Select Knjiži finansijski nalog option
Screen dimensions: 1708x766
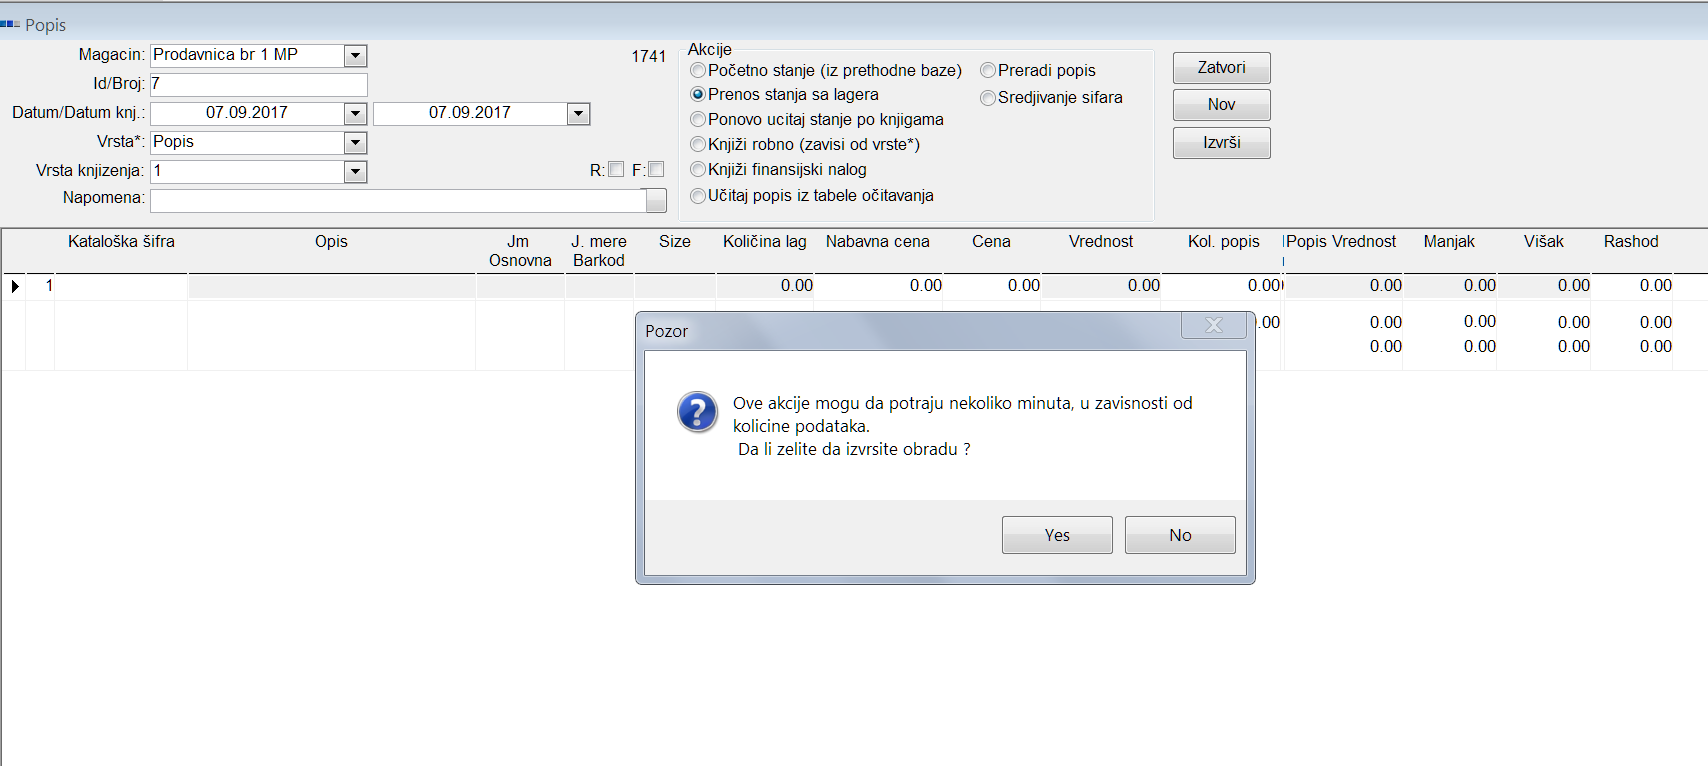pos(698,170)
